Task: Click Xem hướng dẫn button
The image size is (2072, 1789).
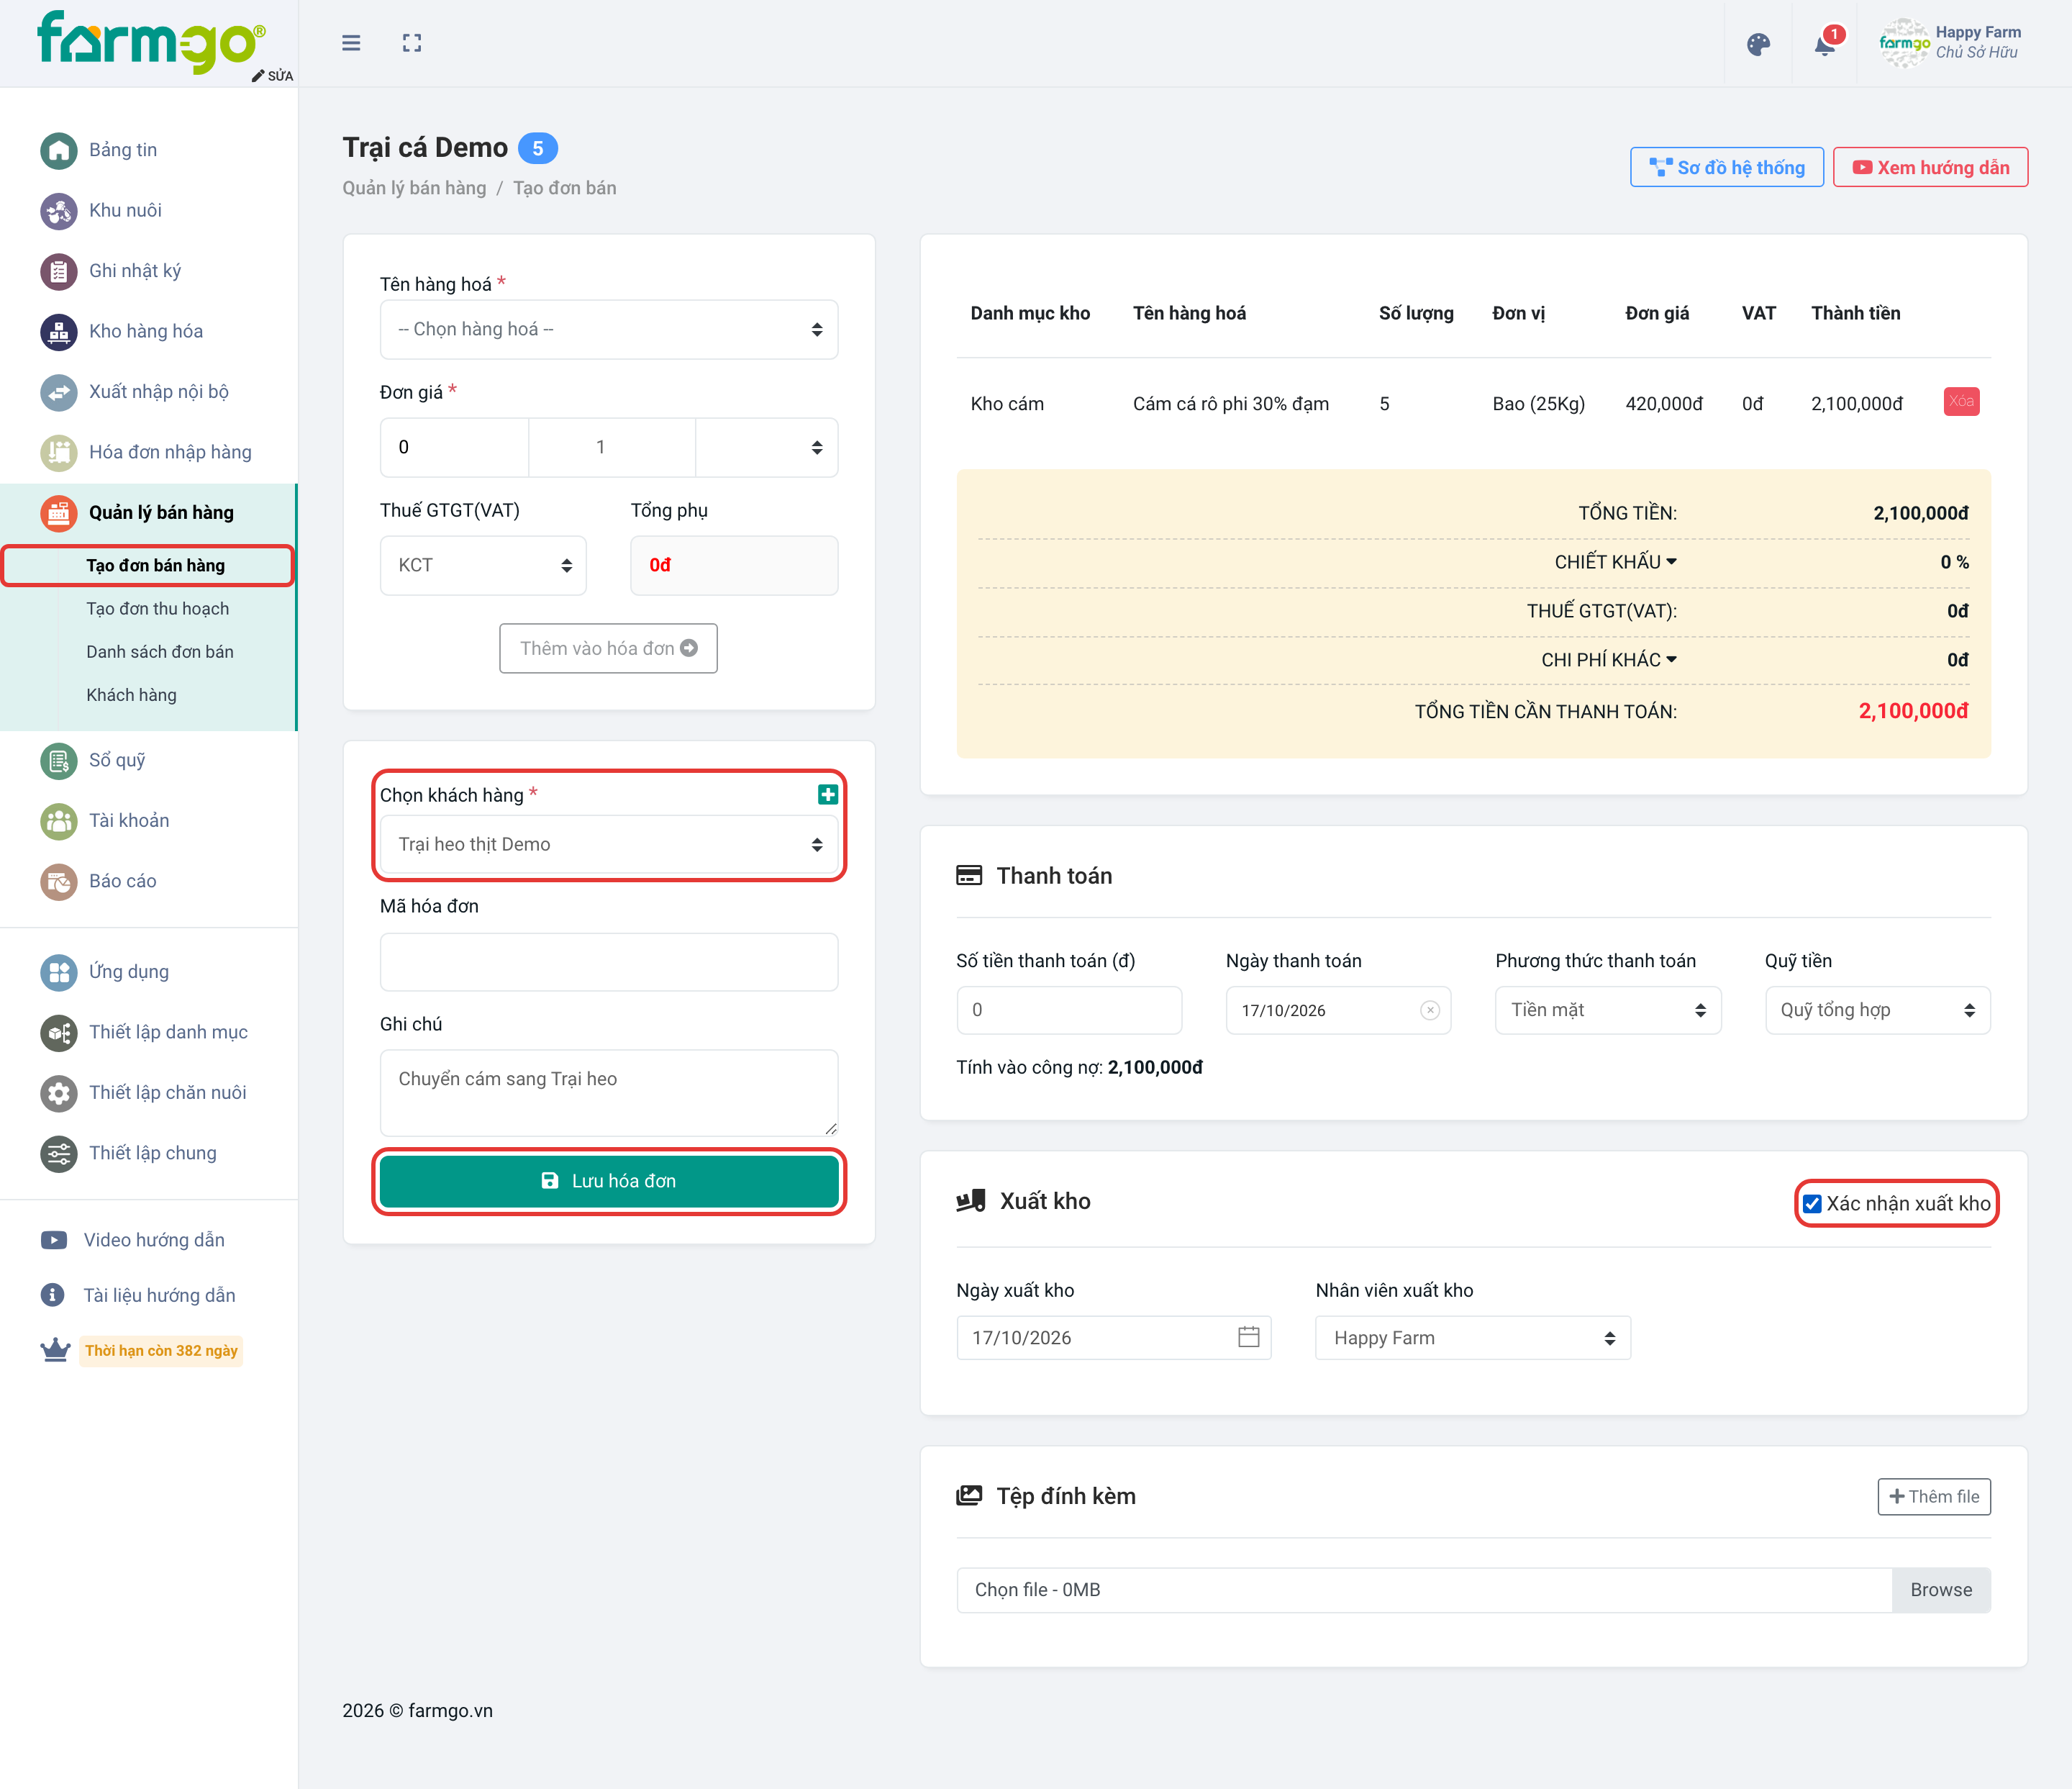Action: pyautogui.click(x=1930, y=167)
